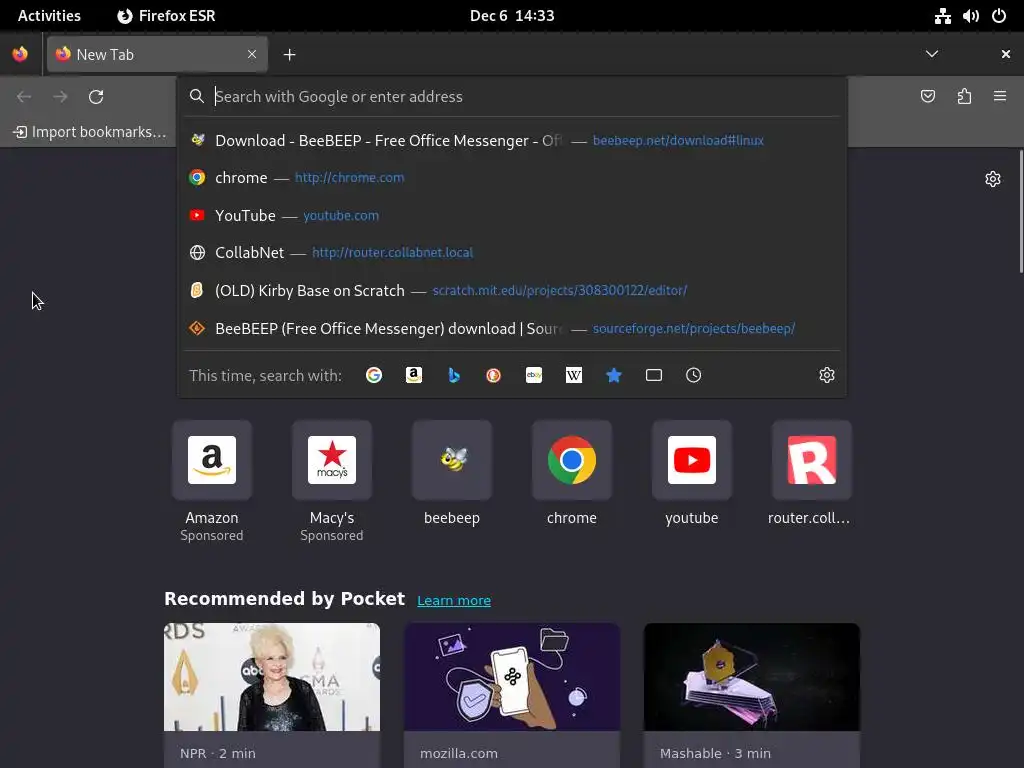Image resolution: width=1024 pixels, height=768 pixels.
Task: Open the Extensions puzzle icon
Action: click(964, 97)
